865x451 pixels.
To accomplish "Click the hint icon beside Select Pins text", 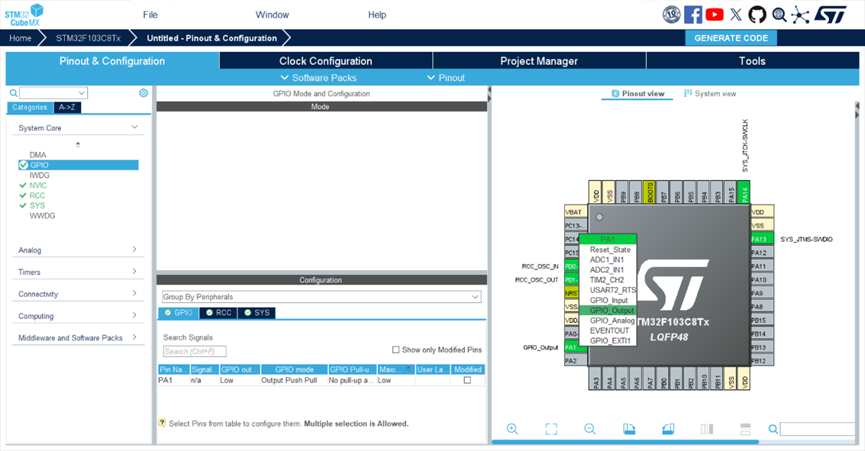I will tap(162, 423).
